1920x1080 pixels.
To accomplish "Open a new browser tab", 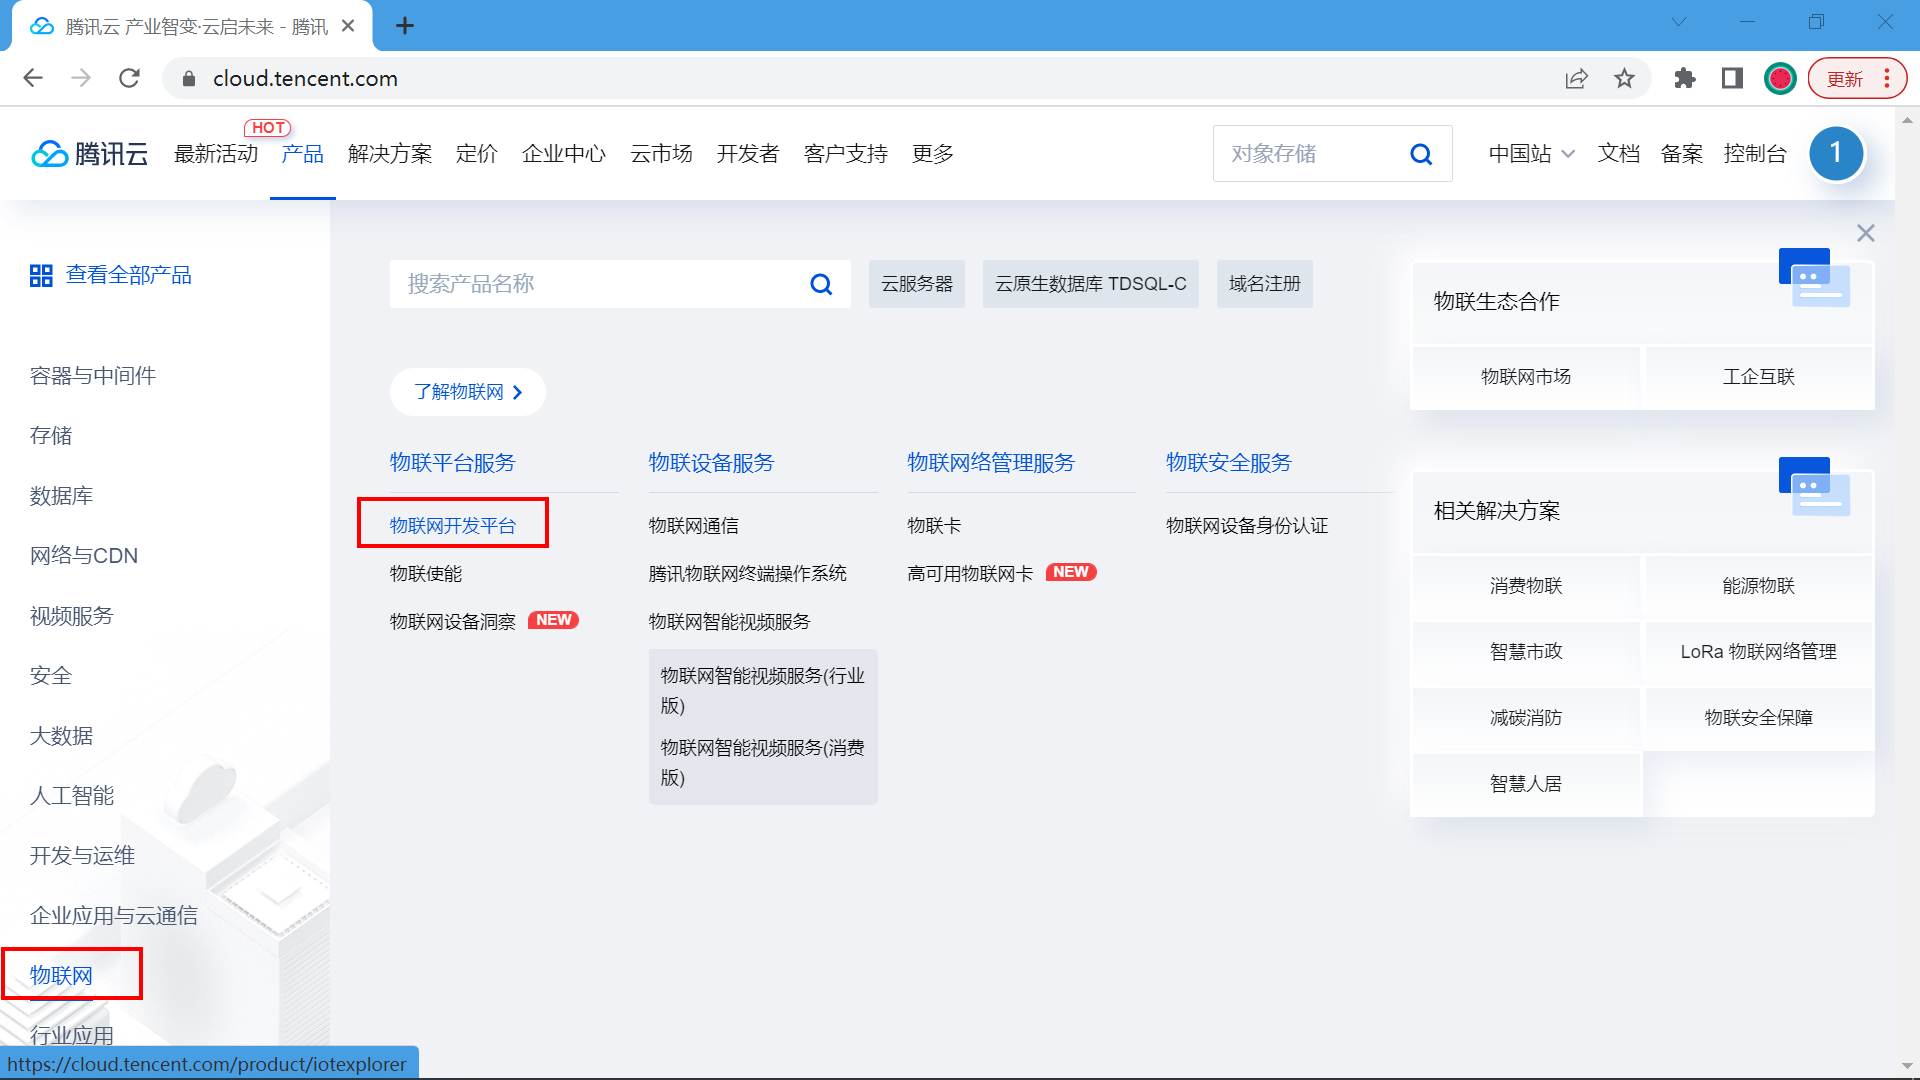I will tap(405, 26).
